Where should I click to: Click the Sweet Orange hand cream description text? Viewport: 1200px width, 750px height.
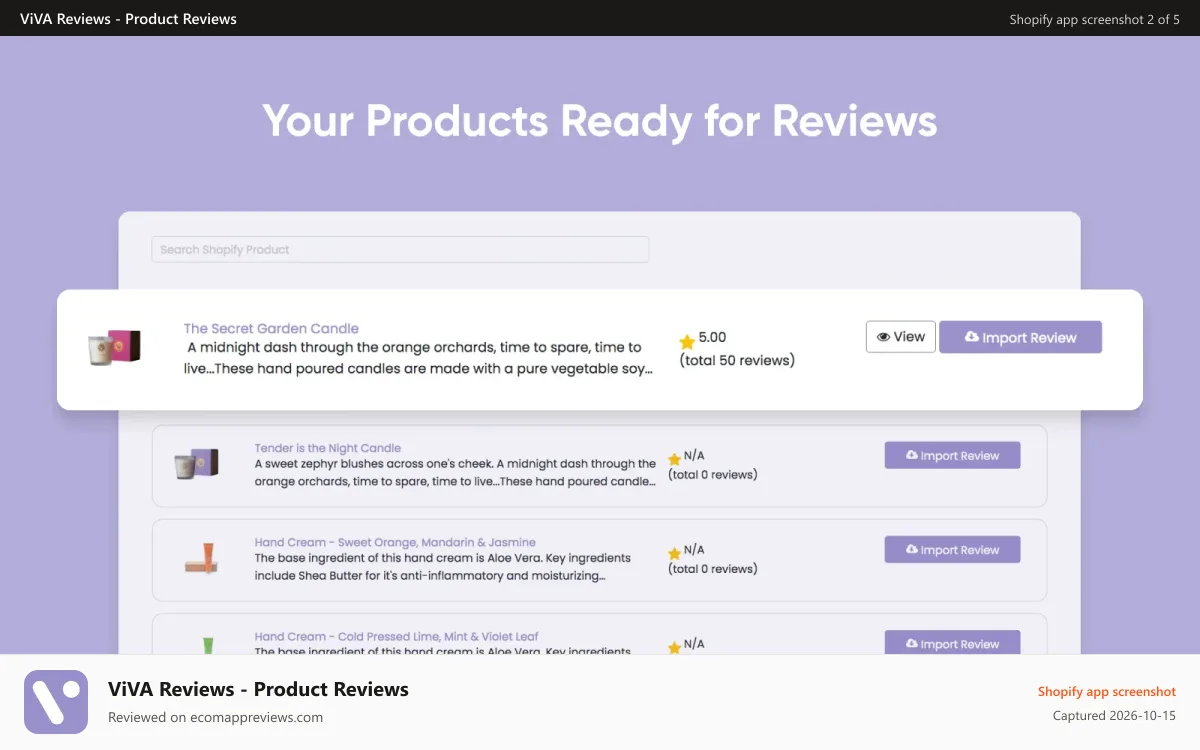(443, 566)
